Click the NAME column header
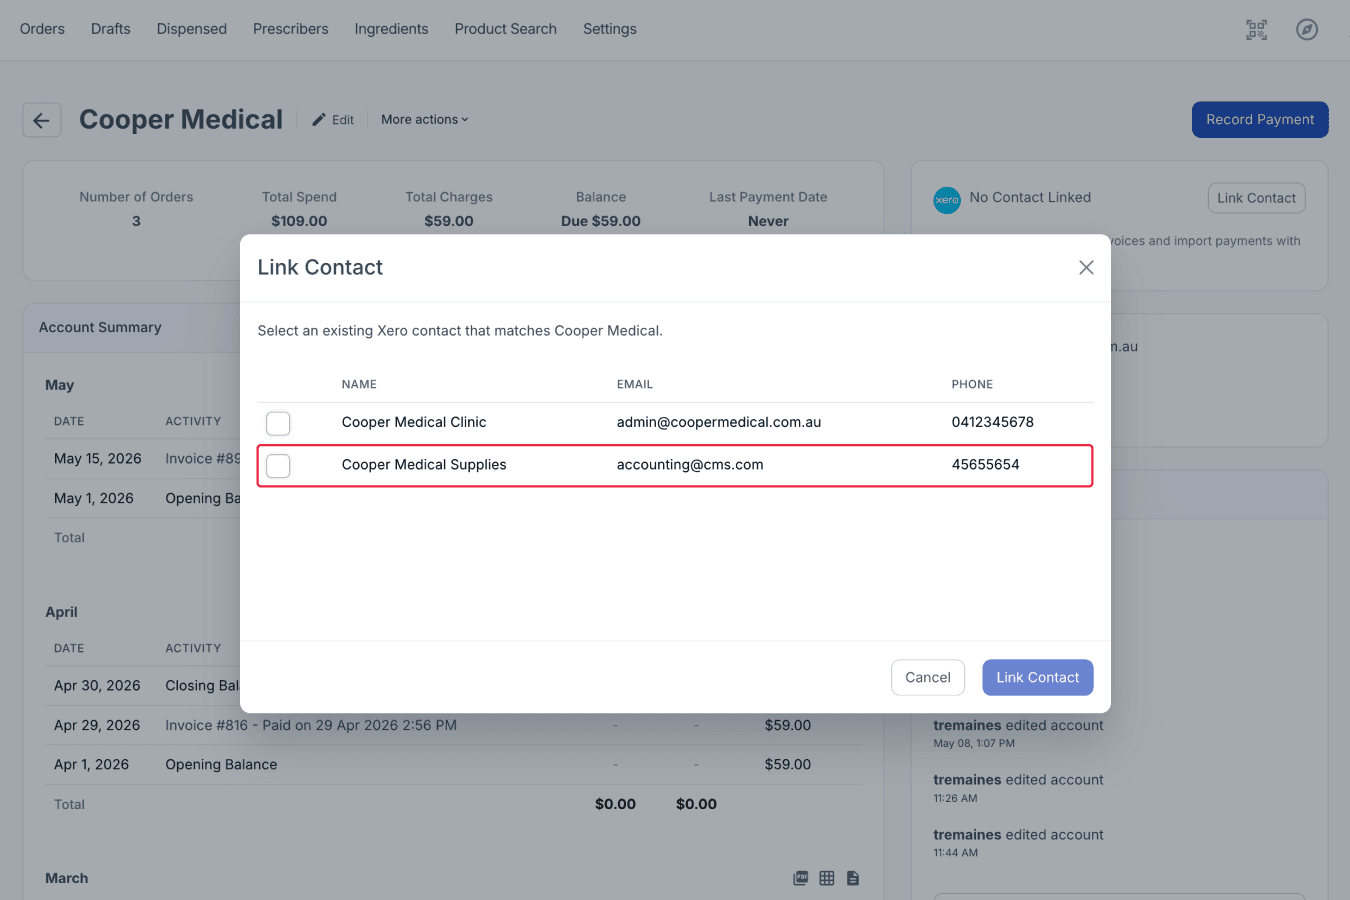The image size is (1350, 900). [x=359, y=384]
